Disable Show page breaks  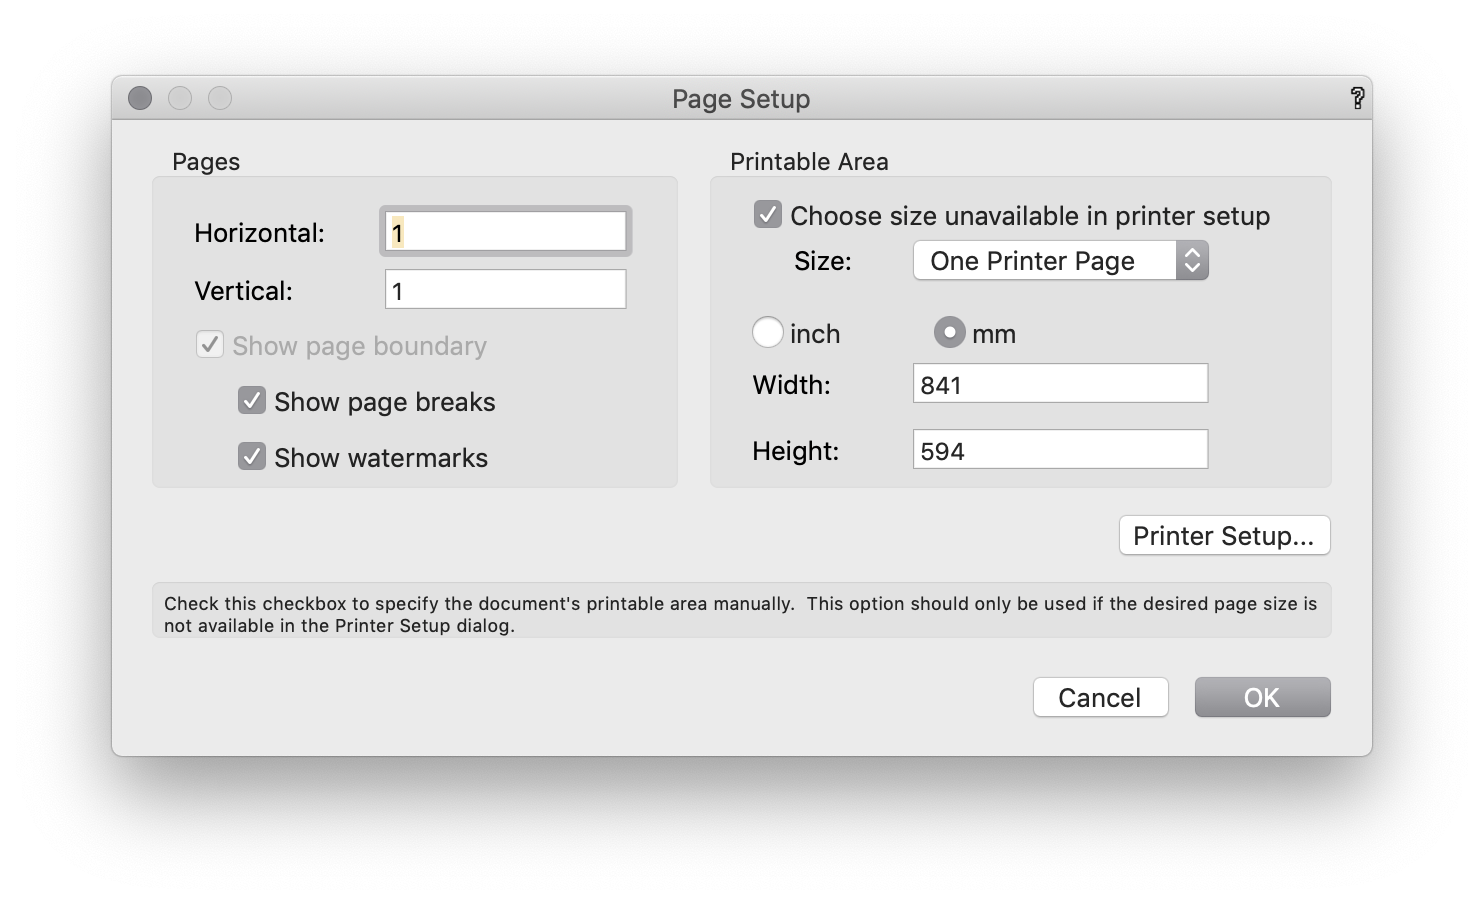pos(251,400)
